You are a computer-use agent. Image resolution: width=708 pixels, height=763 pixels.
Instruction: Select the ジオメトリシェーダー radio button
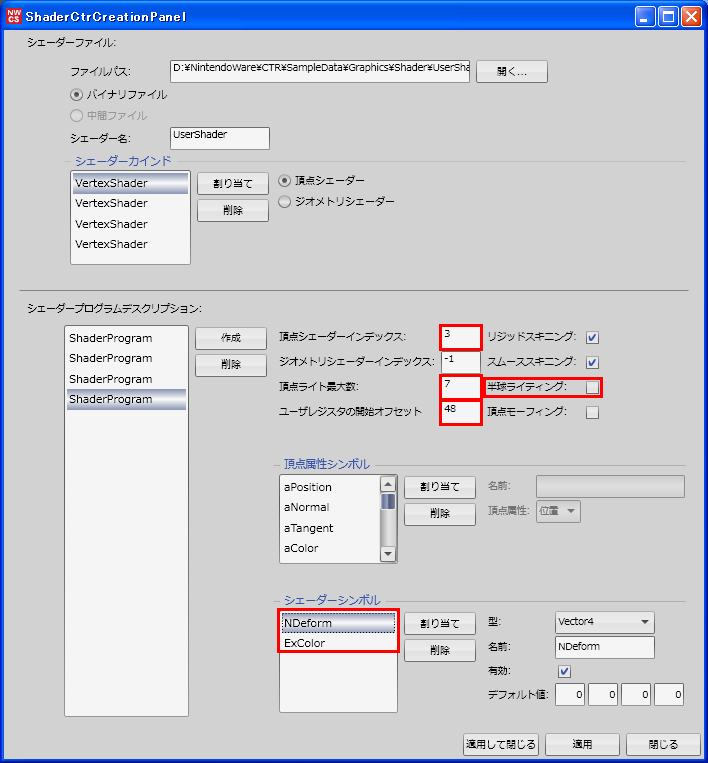click(x=285, y=202)
